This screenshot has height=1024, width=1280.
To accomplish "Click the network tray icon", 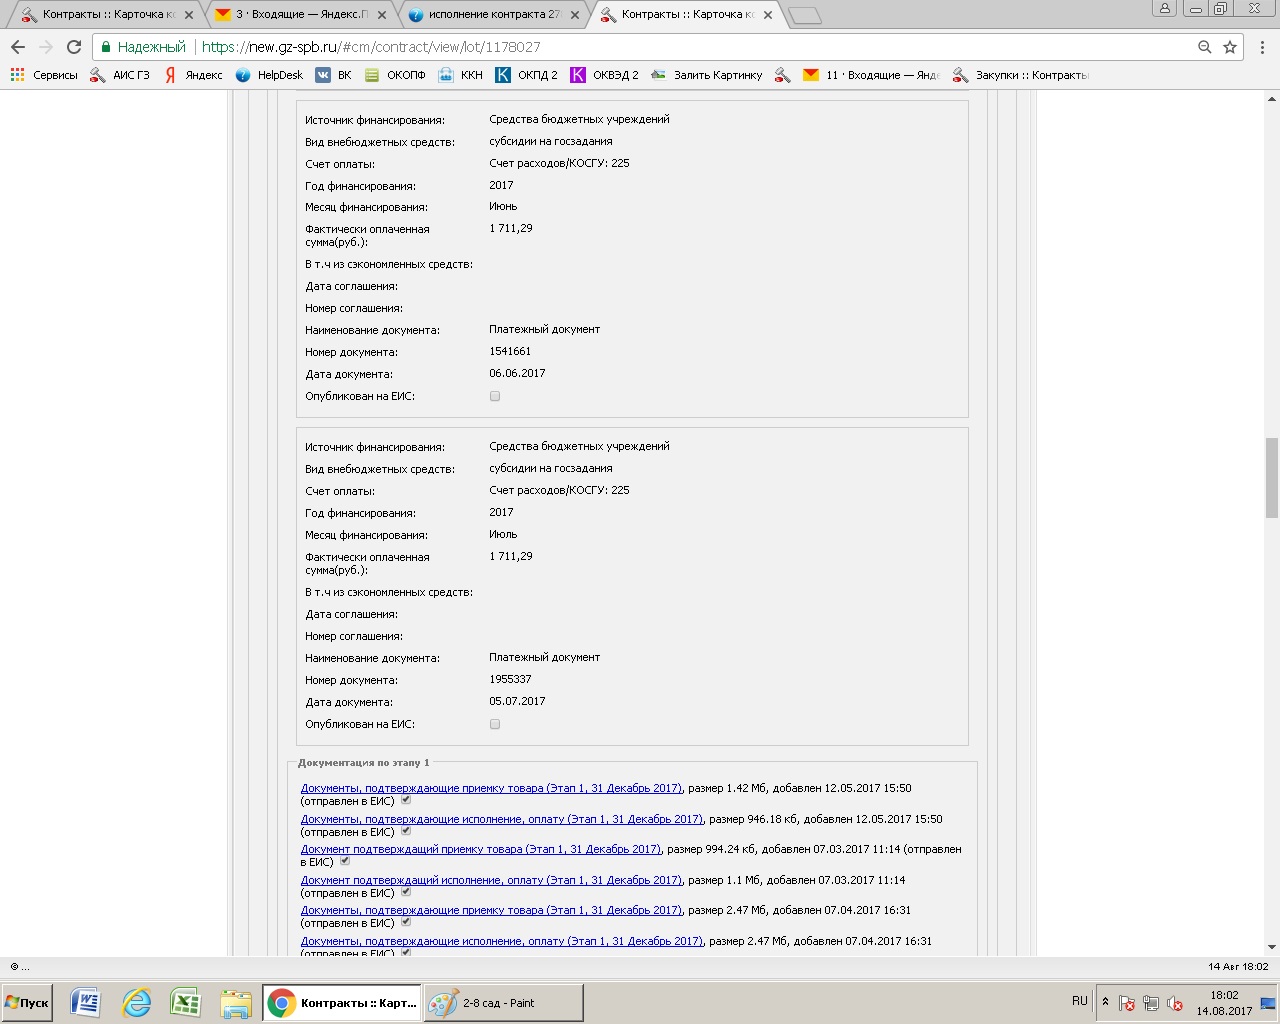I will pyautogui.click(x=1151, y=1003).
